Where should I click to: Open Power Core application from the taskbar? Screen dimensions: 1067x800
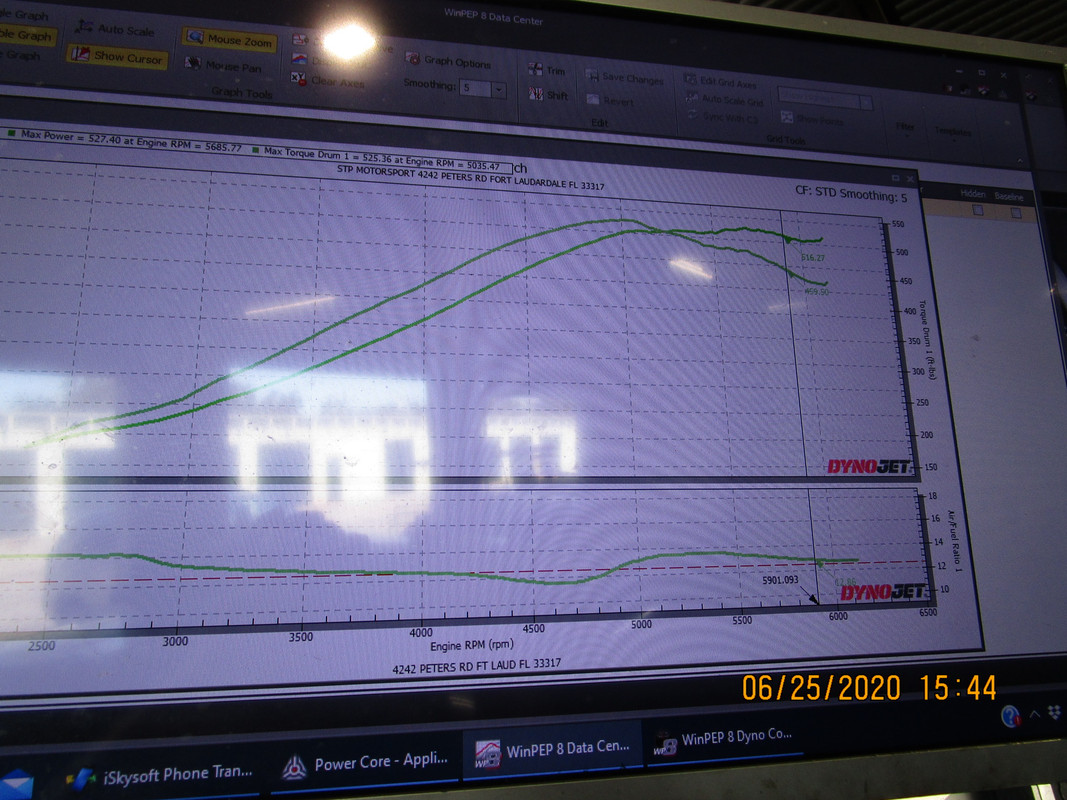coord(366,763)
